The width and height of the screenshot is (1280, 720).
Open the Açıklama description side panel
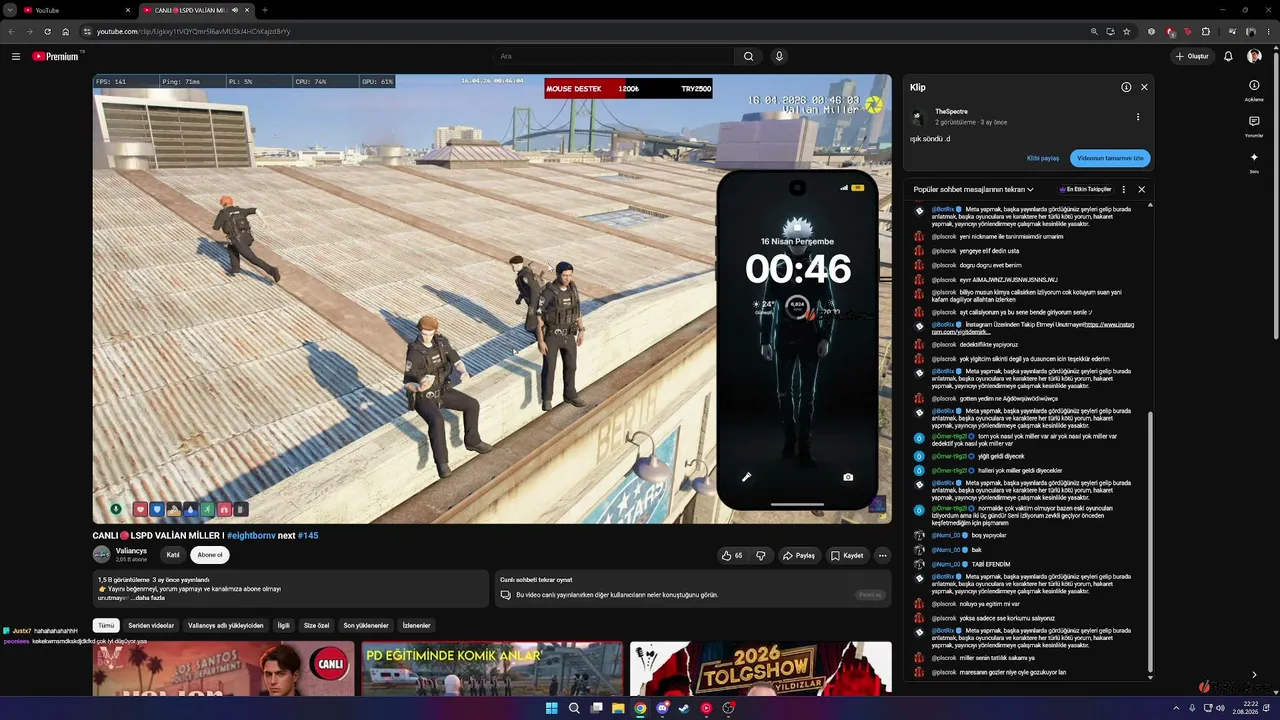[x=1254, y=90]
